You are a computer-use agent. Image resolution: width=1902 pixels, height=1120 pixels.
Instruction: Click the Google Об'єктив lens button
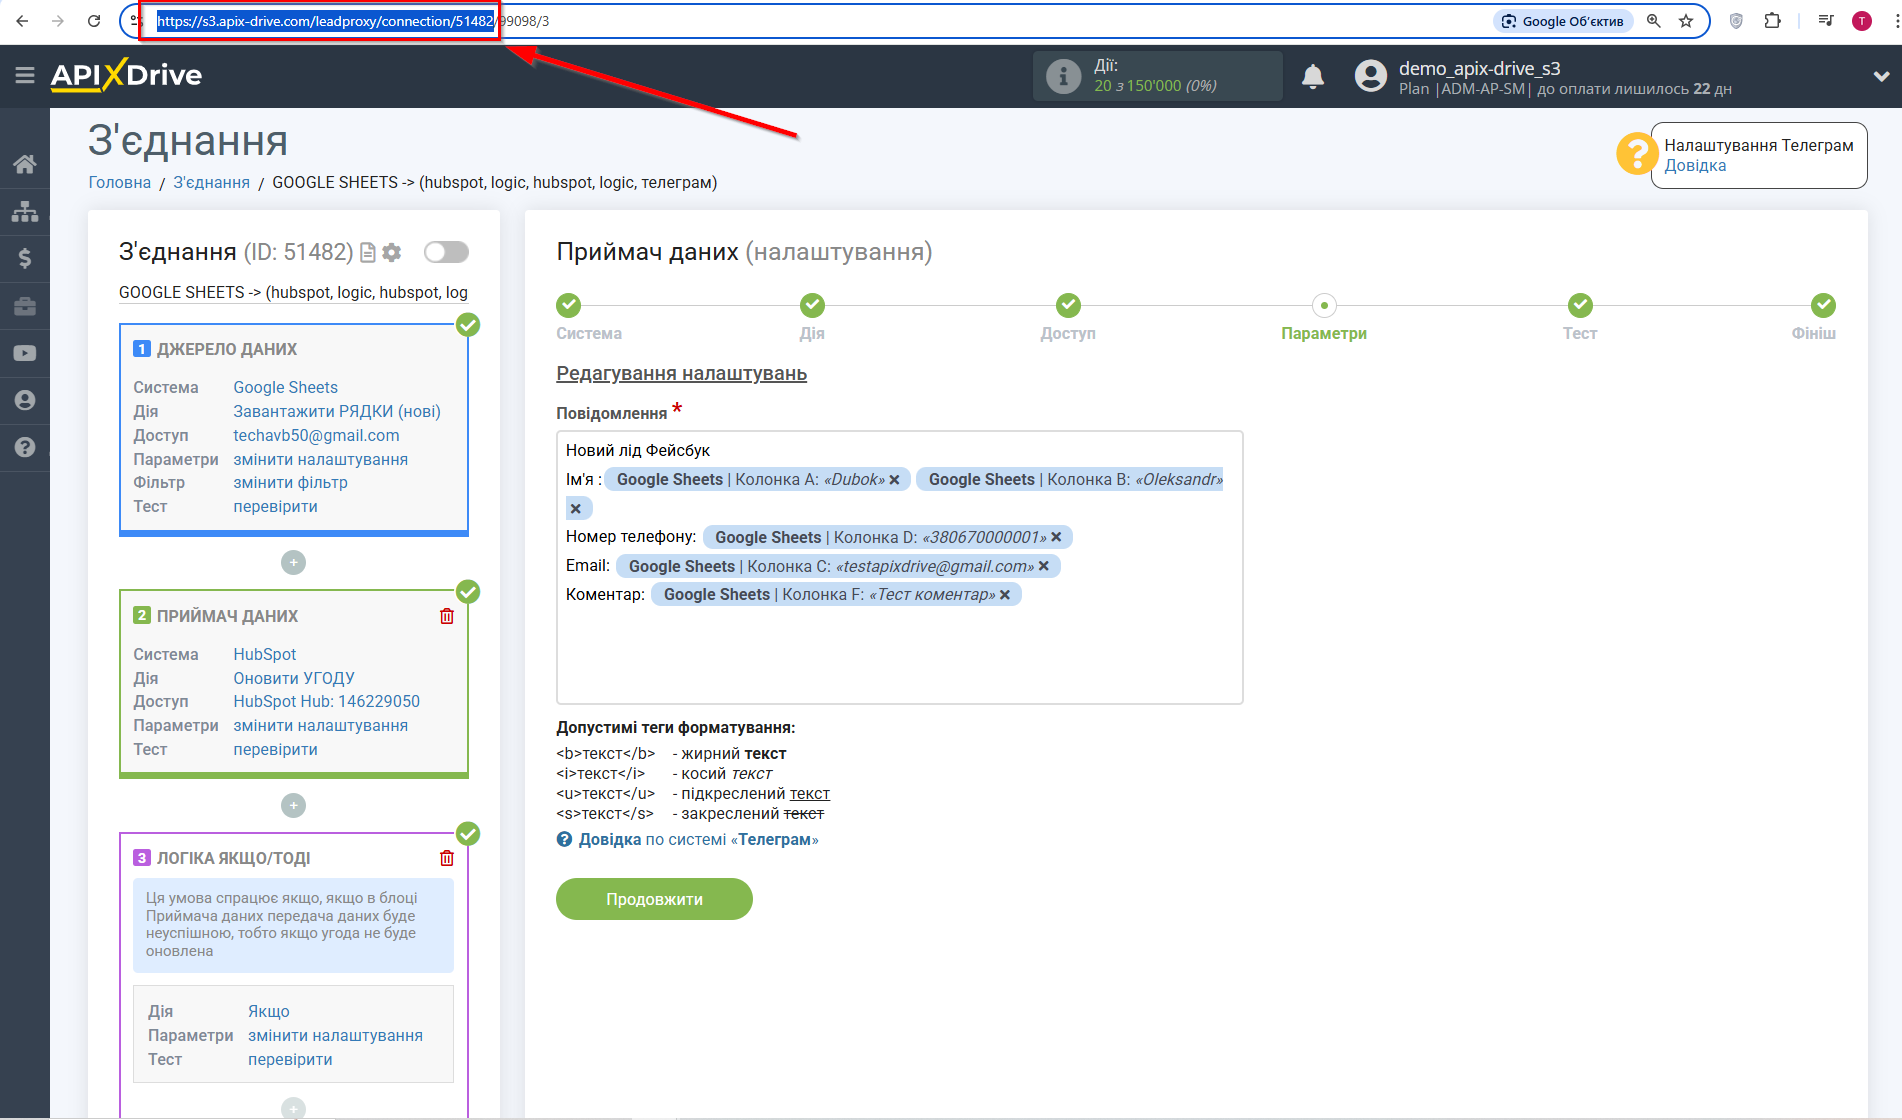(x=1563, y=21)
